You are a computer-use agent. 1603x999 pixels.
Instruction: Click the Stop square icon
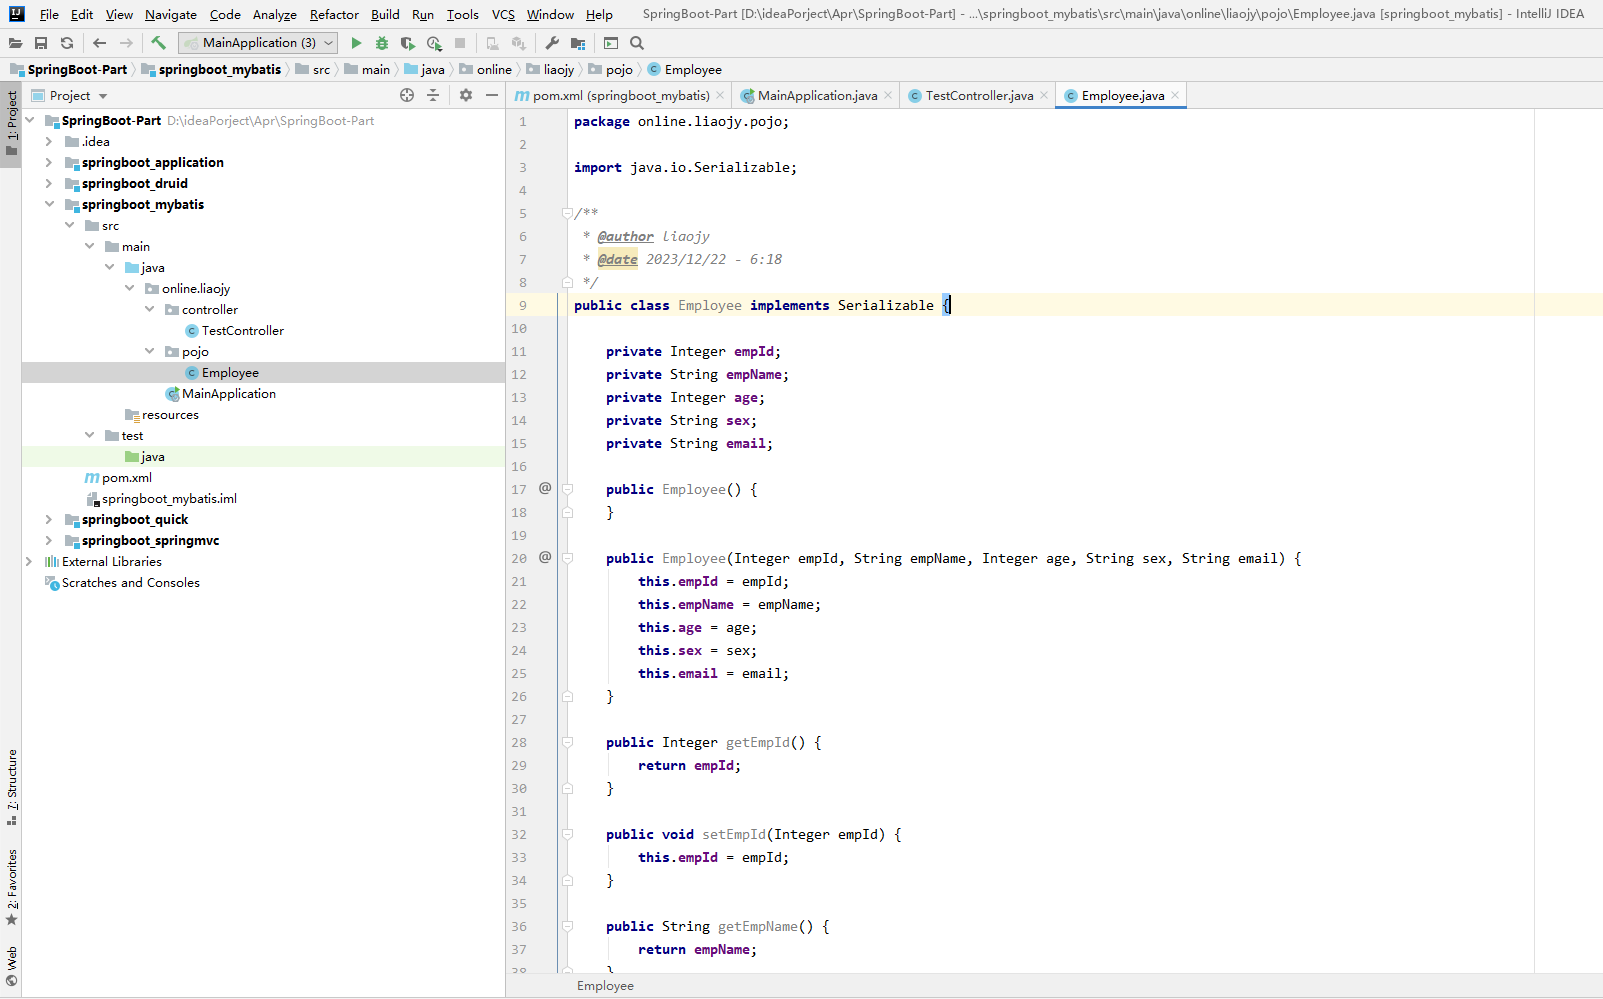click(460, 43)
